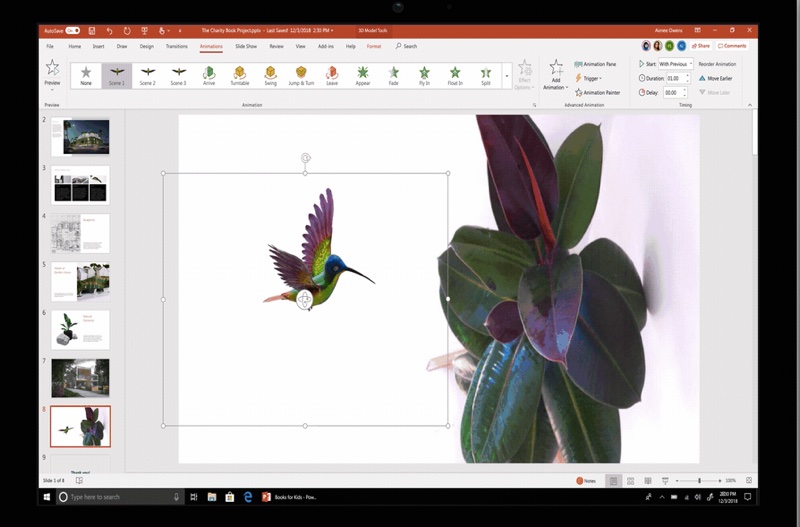
Task: Toggle the AutoSave switch
Action: tap(73, 31)
